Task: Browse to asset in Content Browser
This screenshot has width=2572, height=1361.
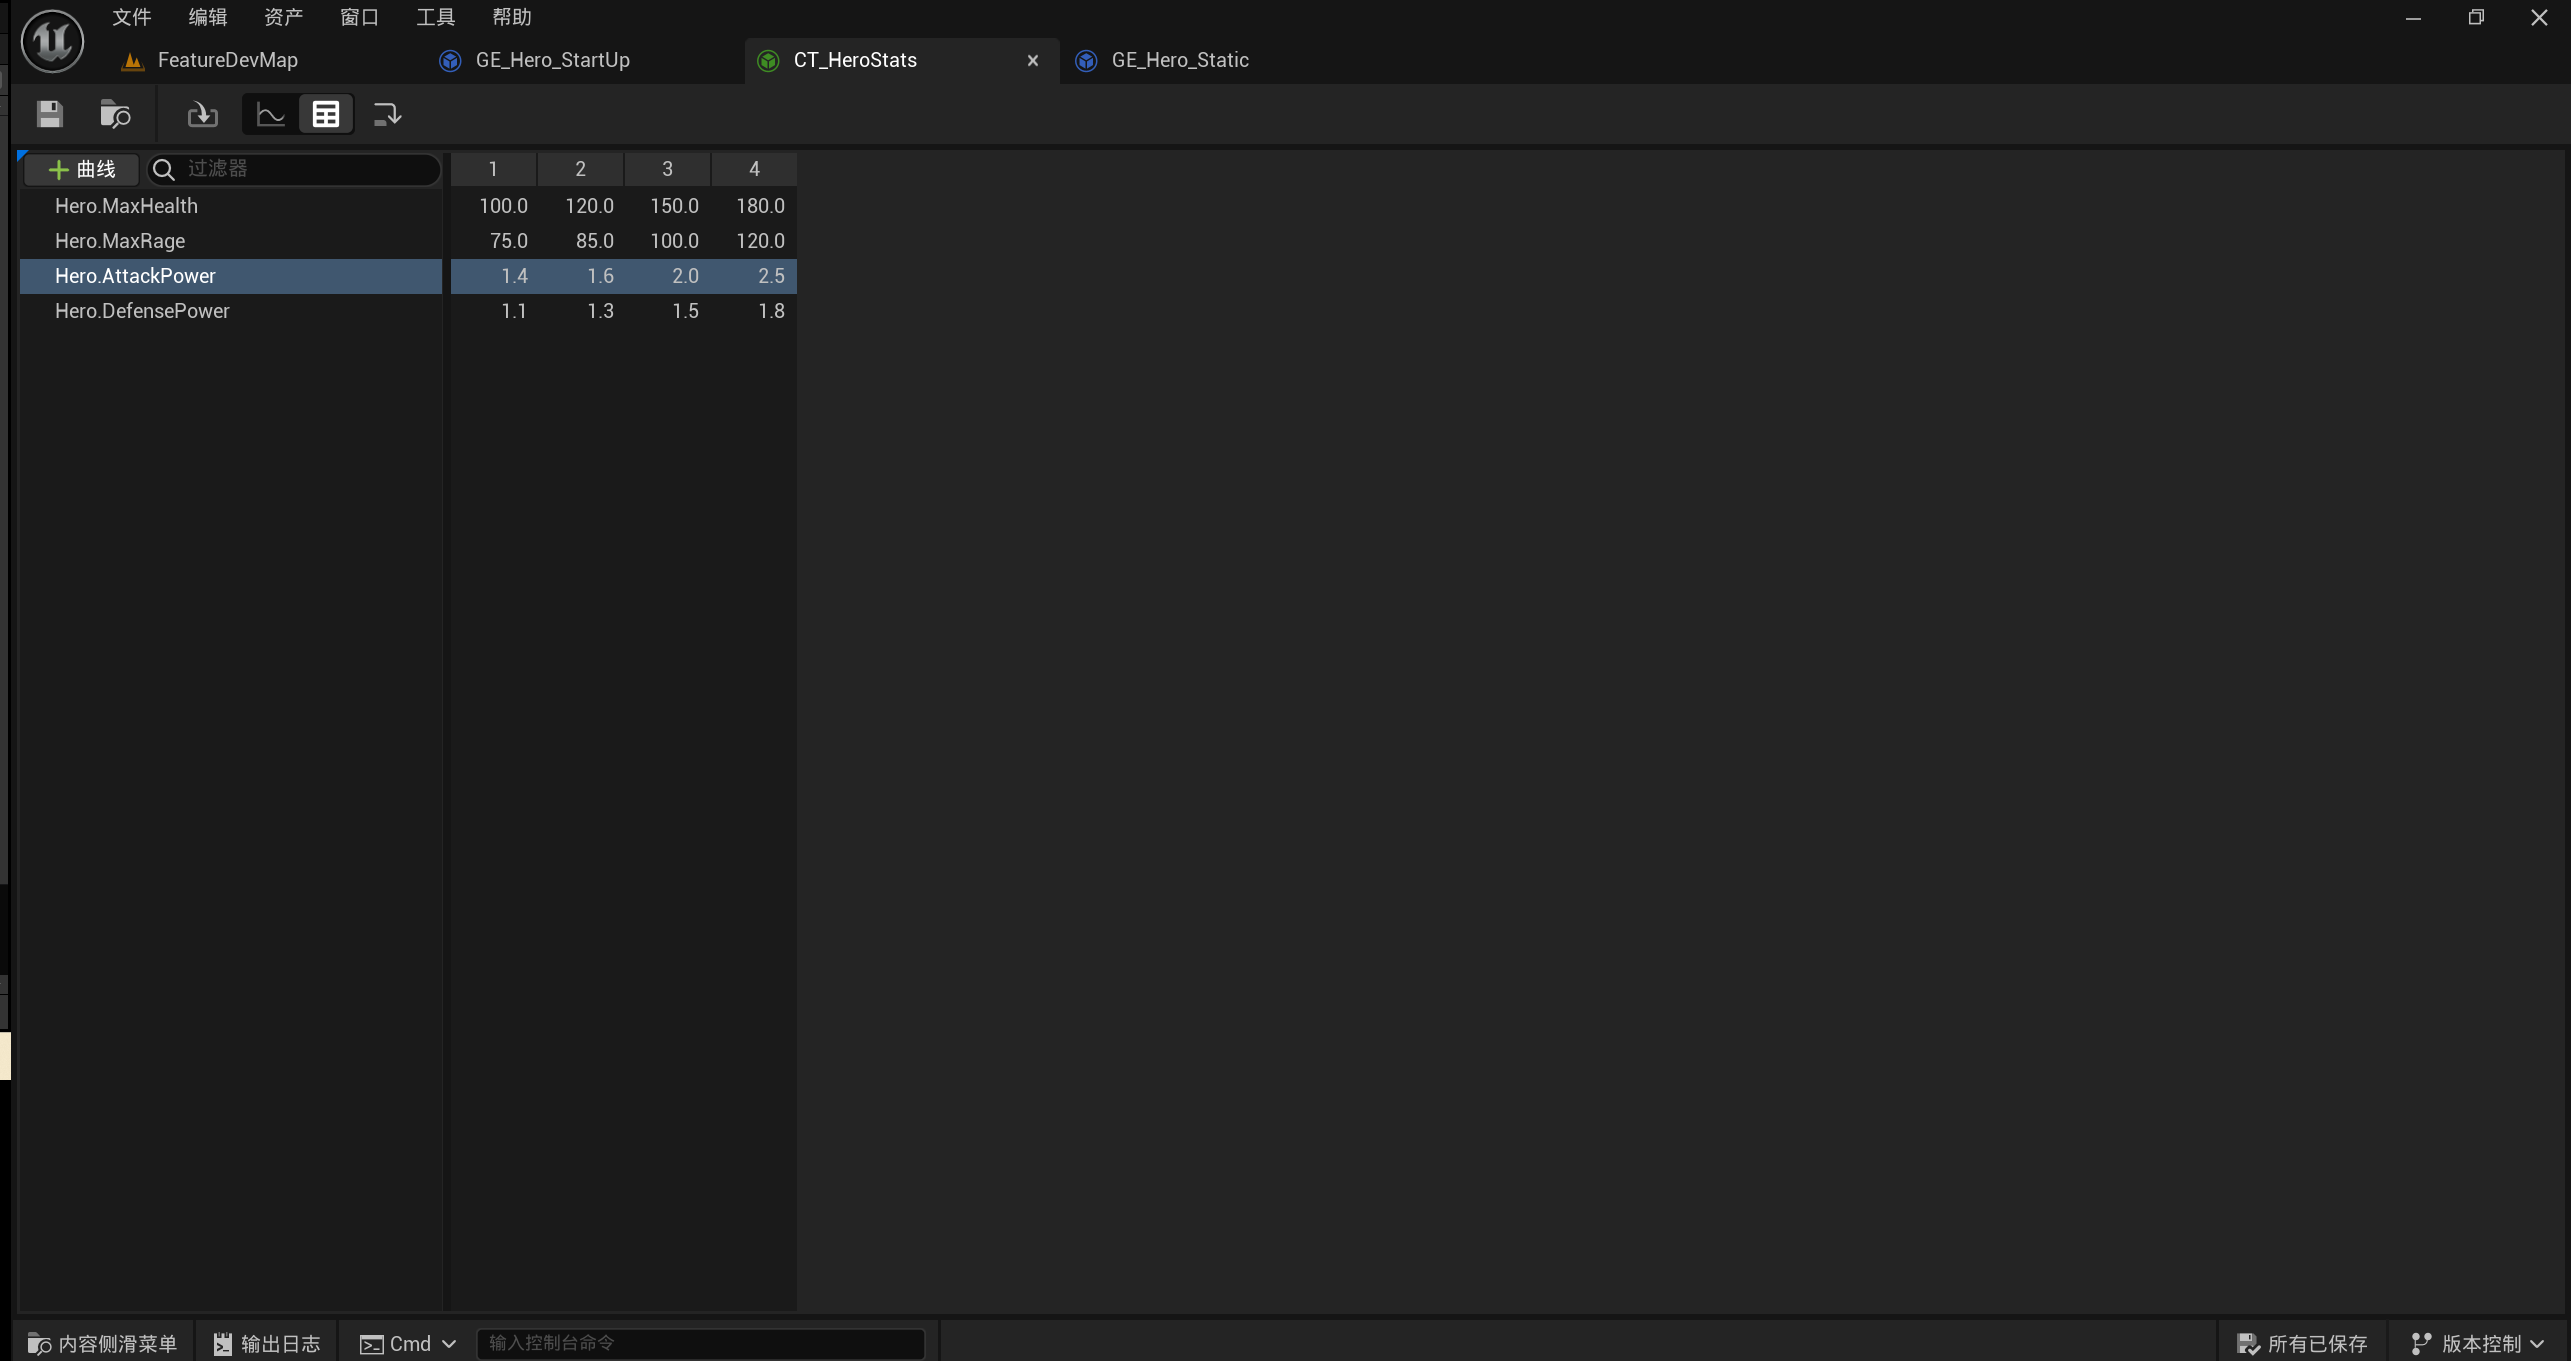Action: (x=115, y=114)
